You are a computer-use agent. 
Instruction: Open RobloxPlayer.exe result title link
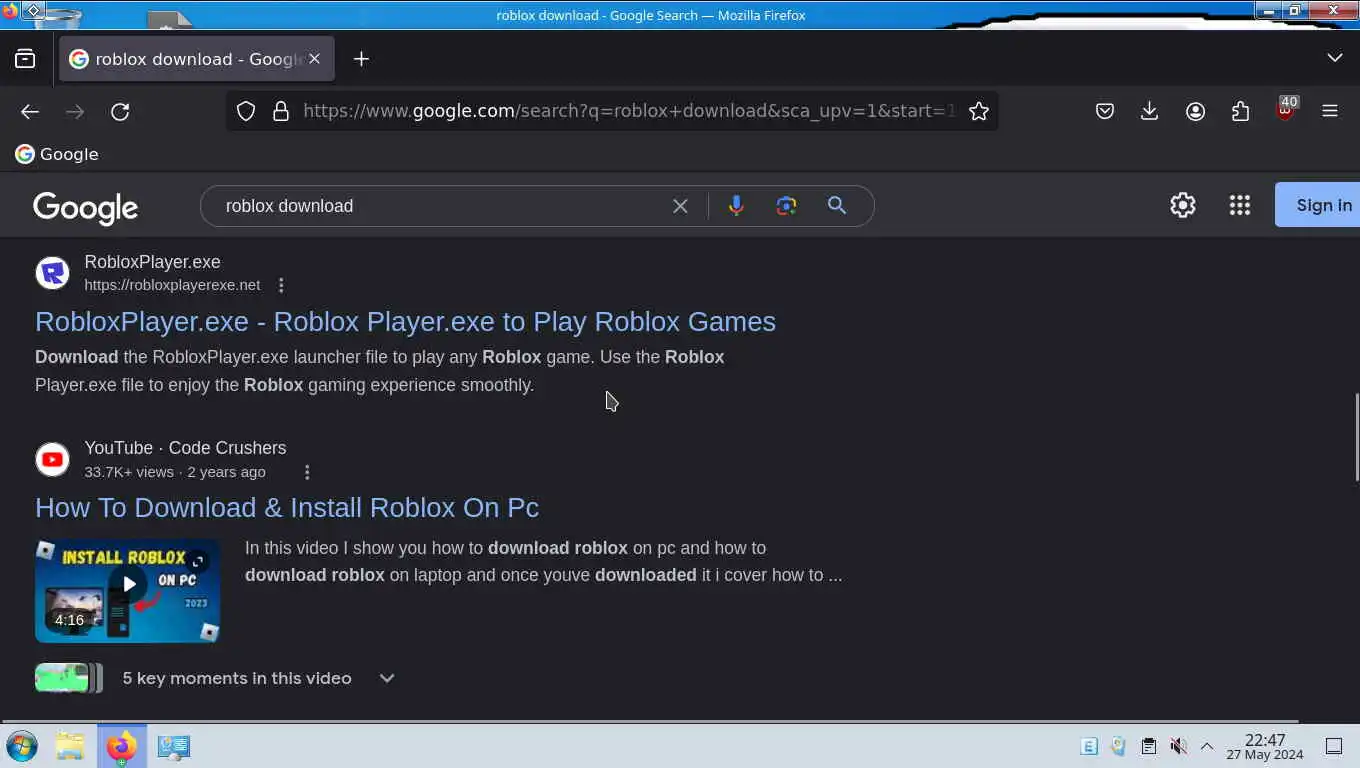405,321
